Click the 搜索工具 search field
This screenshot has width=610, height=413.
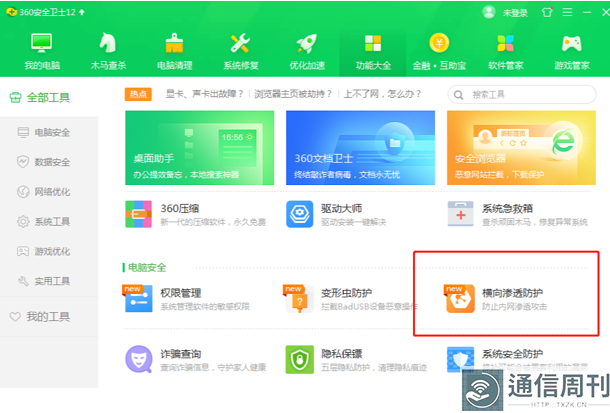pyautogui.click(x=522, y=94)
